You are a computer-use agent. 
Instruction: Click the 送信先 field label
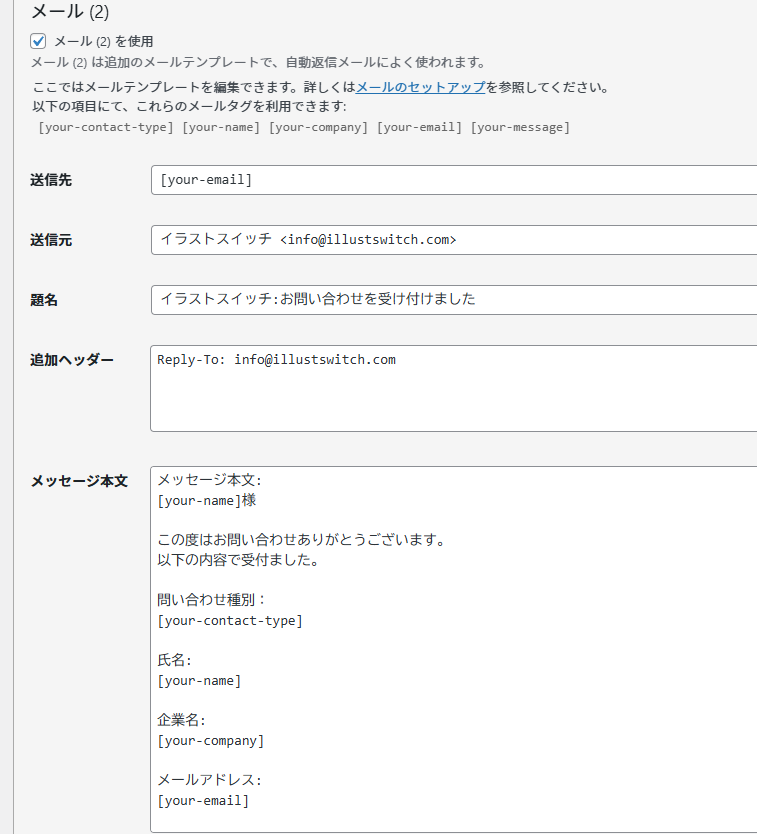[x=51, y=180]
